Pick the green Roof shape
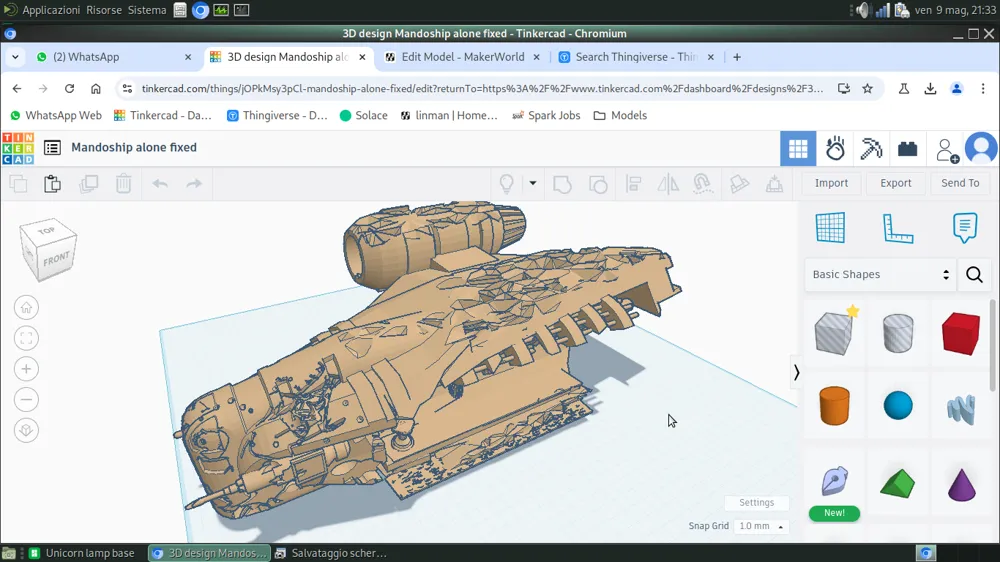The height and width of the screenshot is (562, 1000). 897,483
